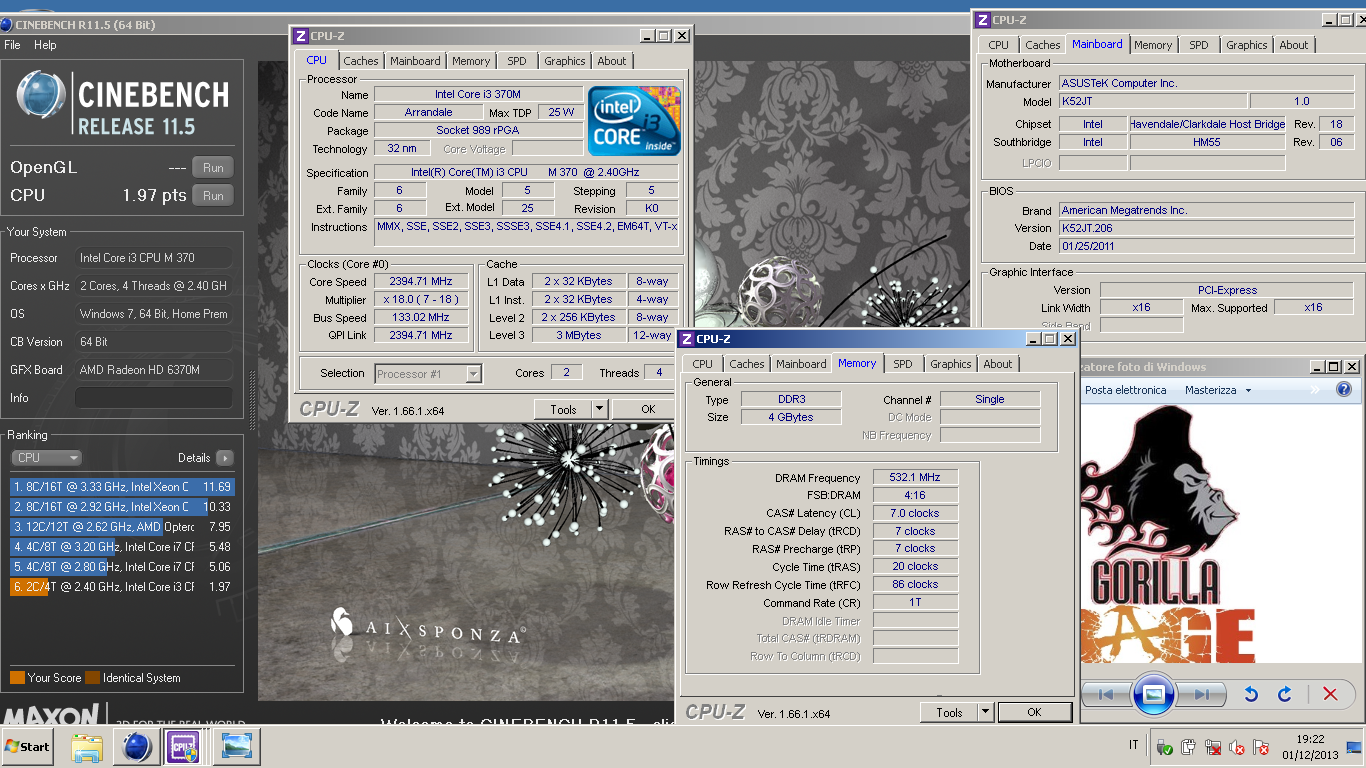Click Safely Remove Hardware tray icon
The width and height of the screenshot is (1366, 768).
click(x=1164, y=747)
